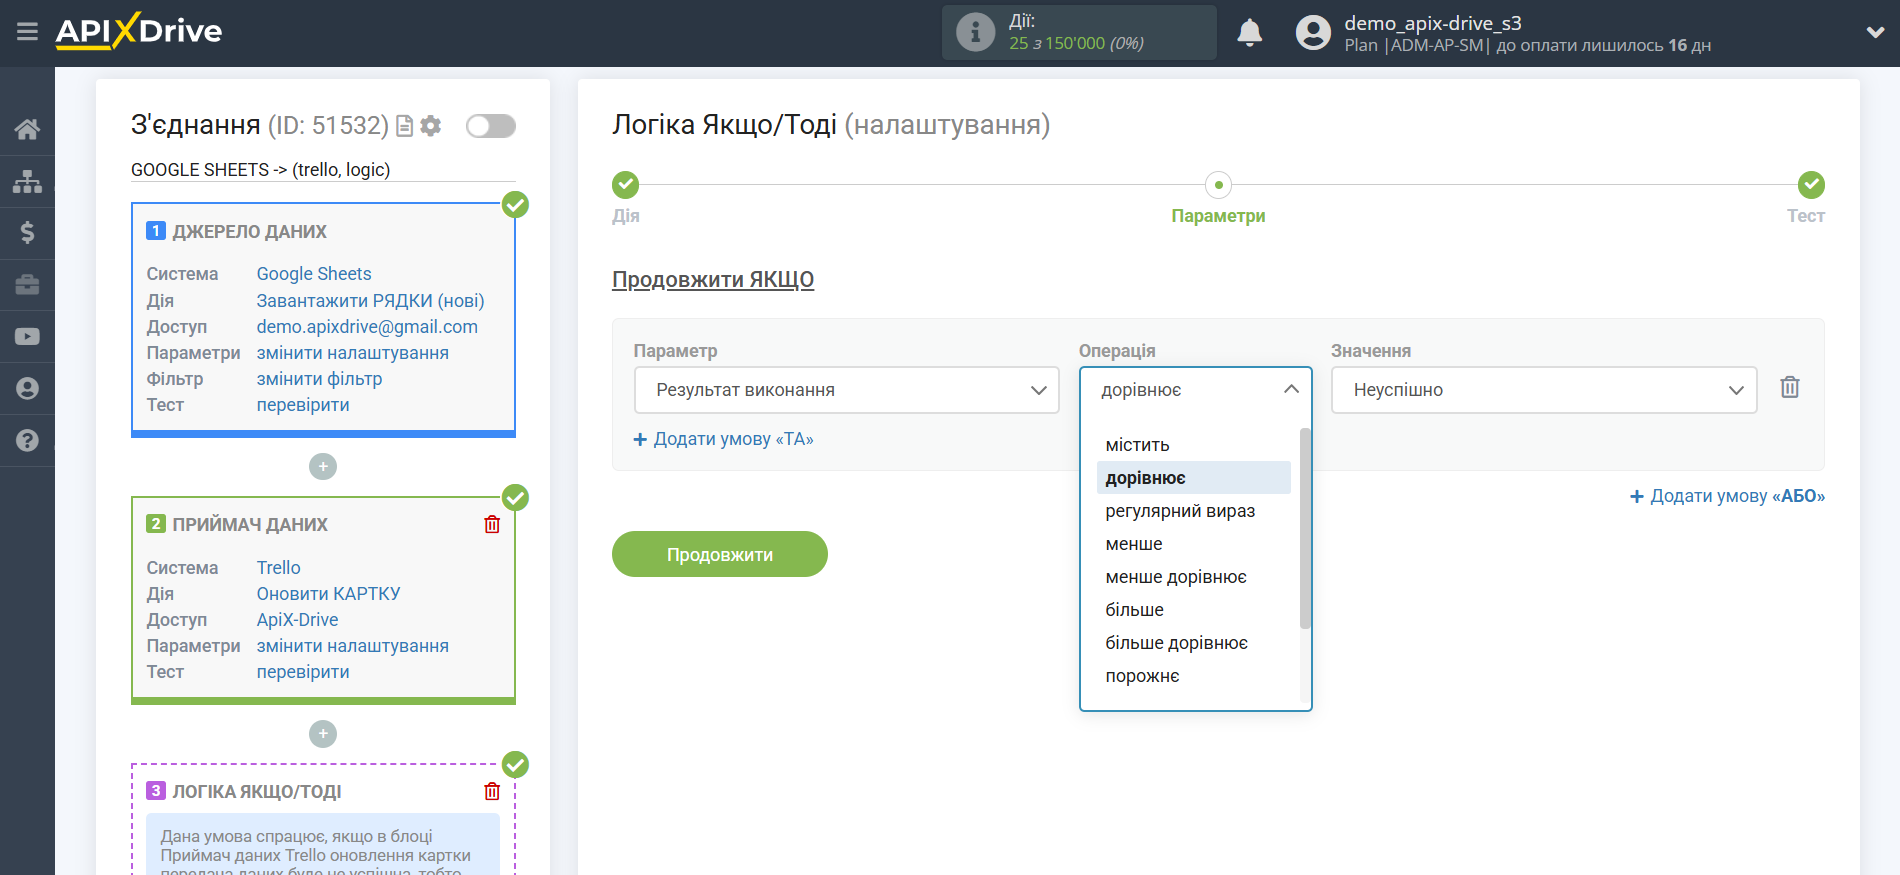The image size is (1900, 875).
Task: Open the YouTube video icon in sidebar
Action: (27, 337)
